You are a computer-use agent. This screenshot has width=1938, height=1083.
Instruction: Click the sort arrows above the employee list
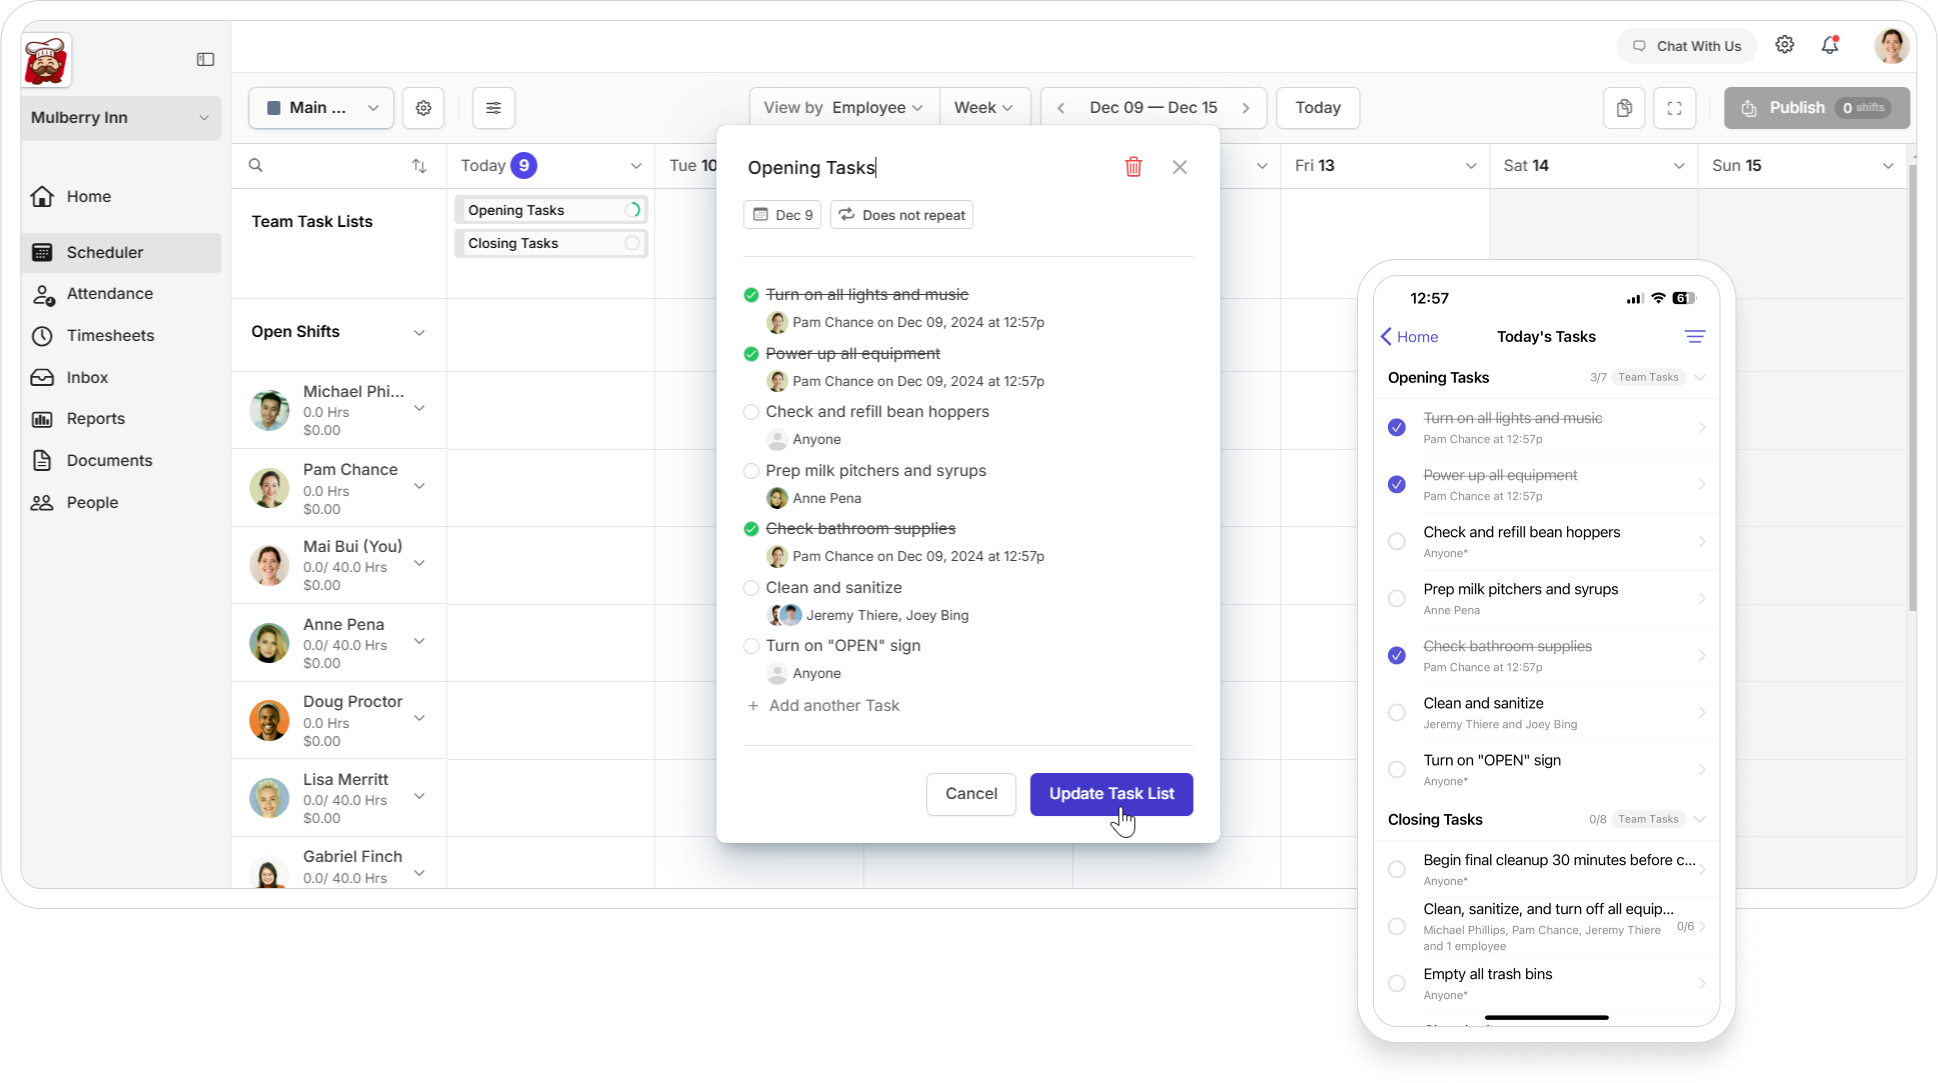(419, 165)
